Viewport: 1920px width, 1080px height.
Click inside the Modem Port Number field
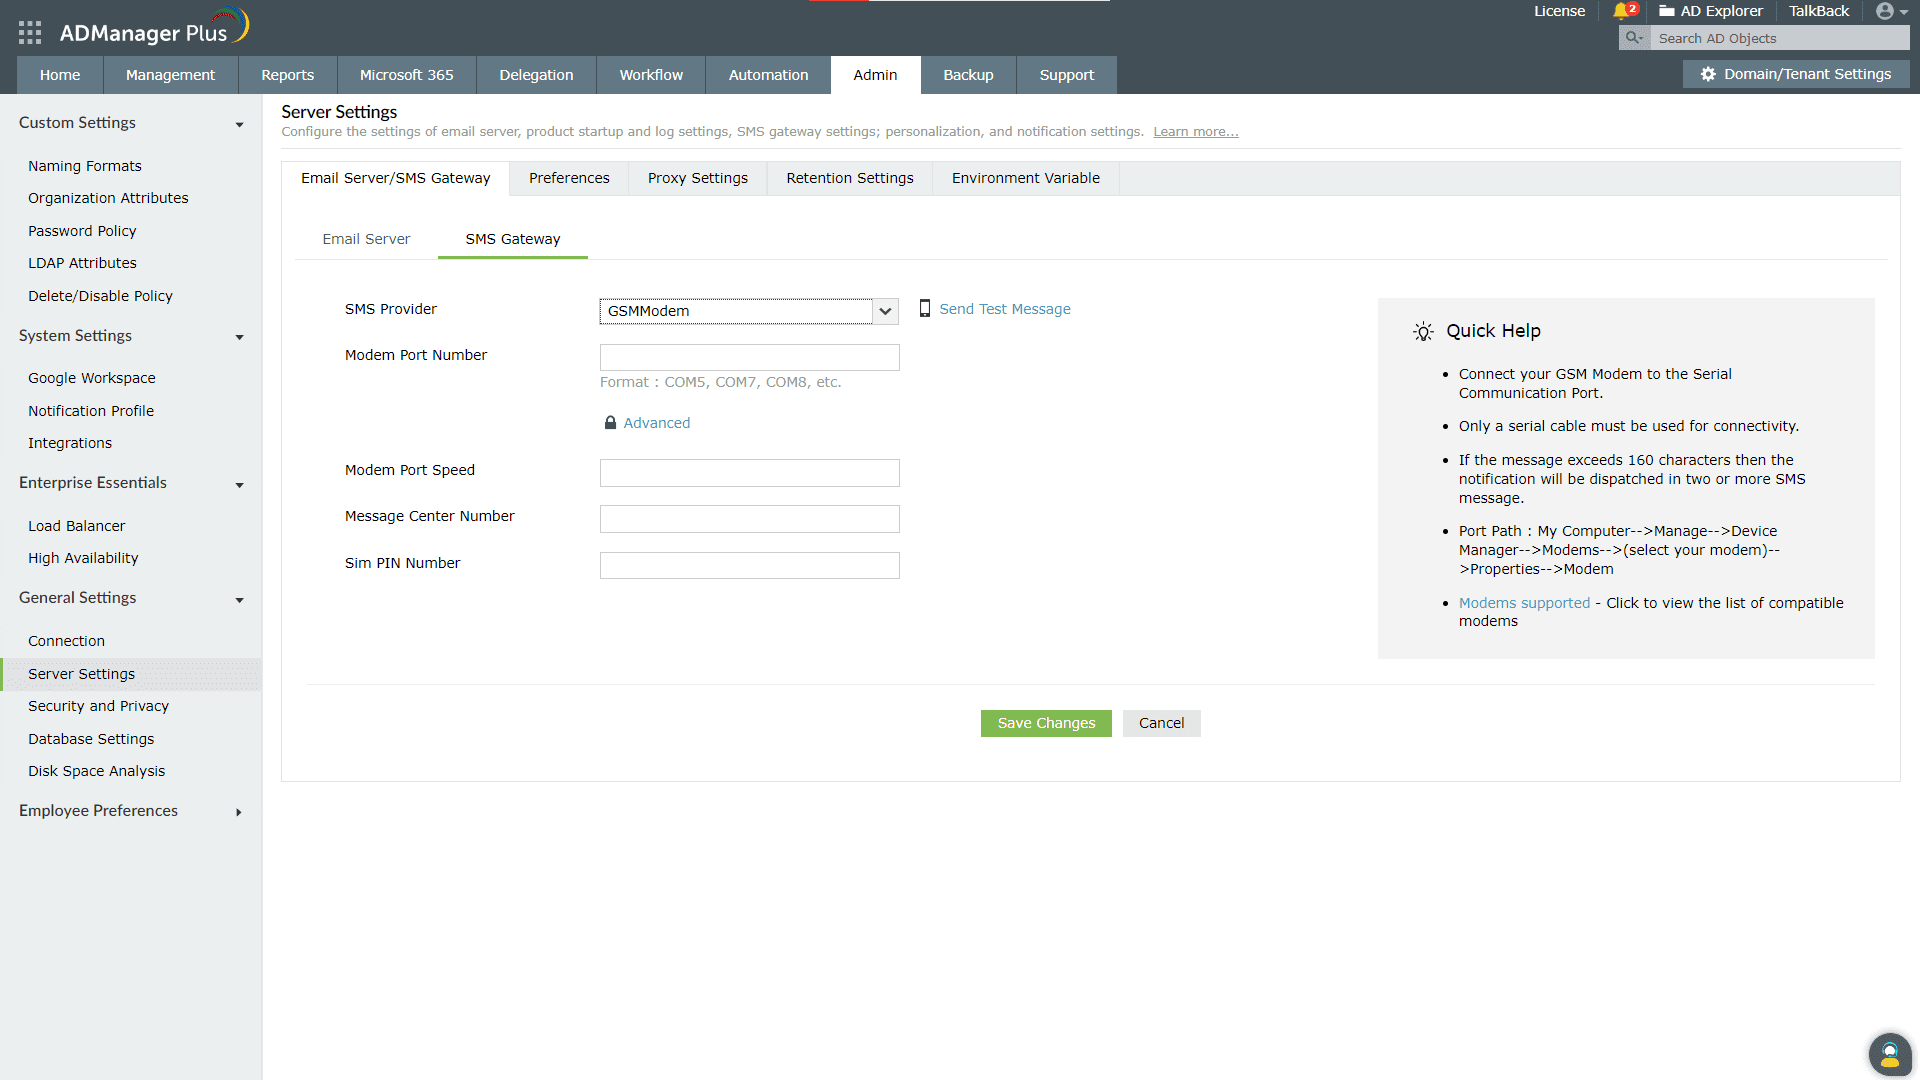748,357
